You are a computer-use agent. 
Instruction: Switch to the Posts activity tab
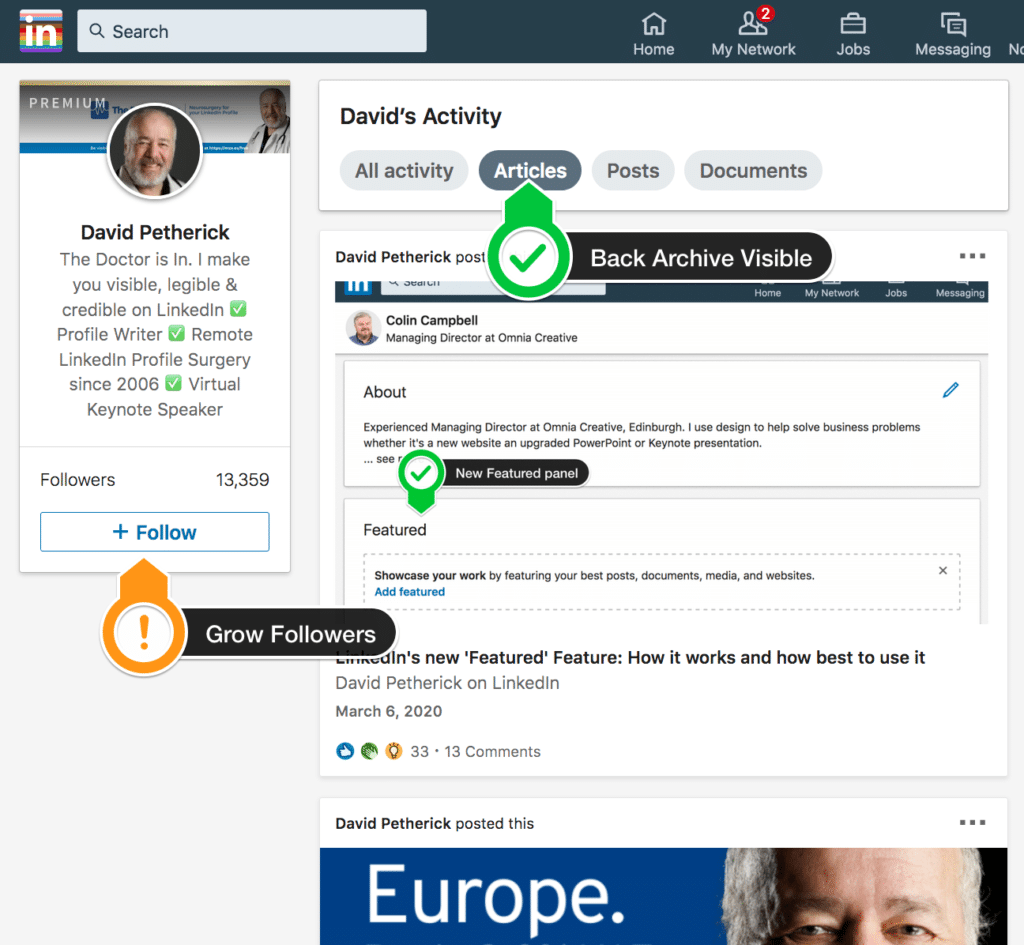coord(632,170)
